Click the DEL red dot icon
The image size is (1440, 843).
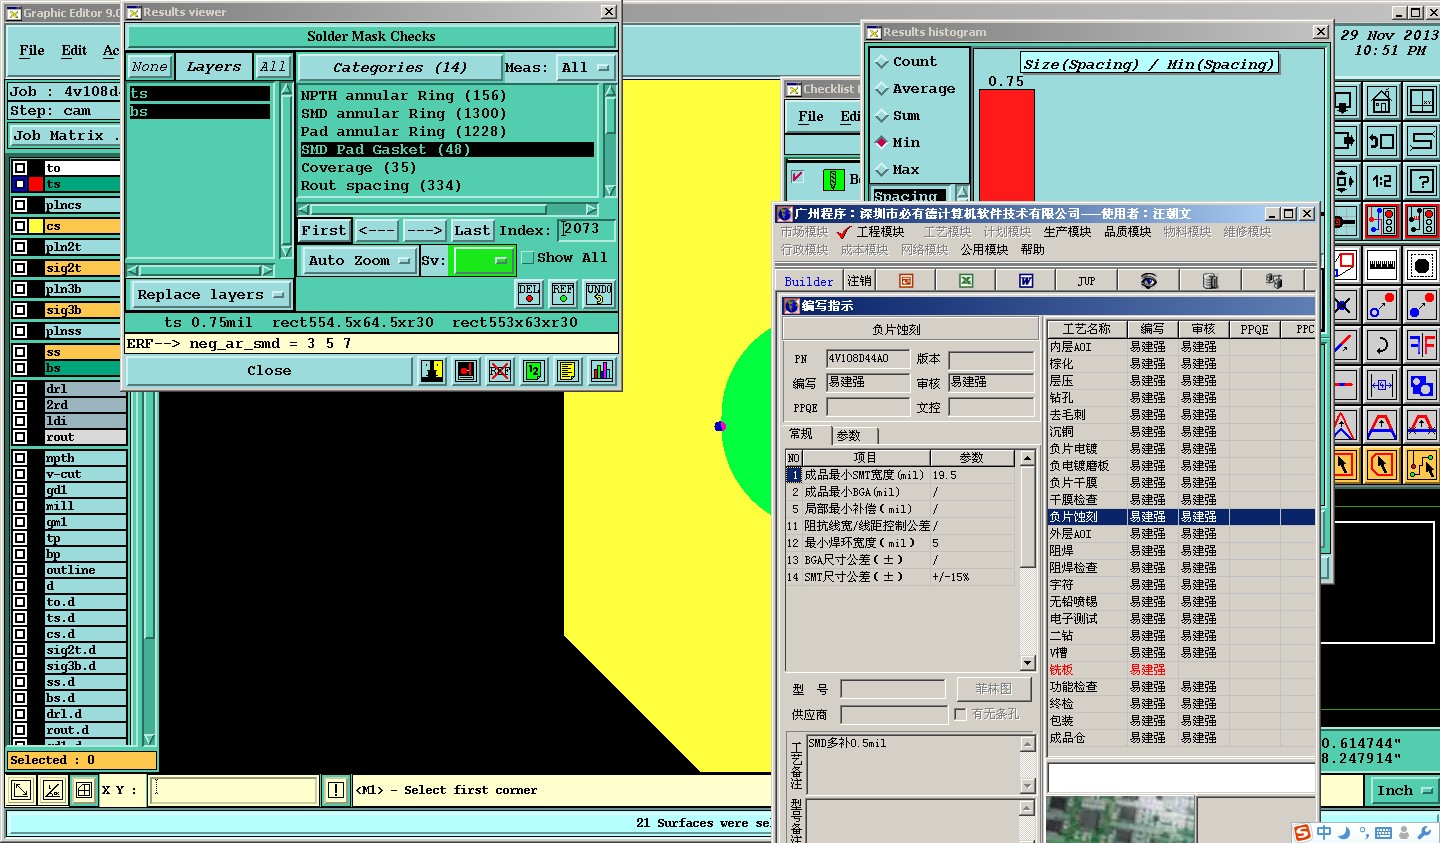(529, 293)
